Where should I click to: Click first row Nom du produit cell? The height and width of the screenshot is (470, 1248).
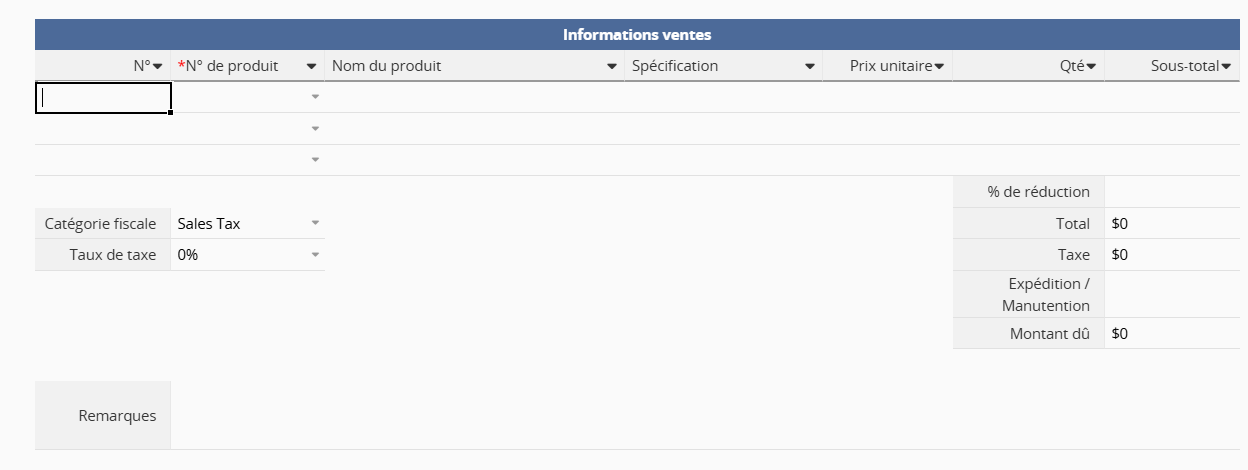coord(474,97)
